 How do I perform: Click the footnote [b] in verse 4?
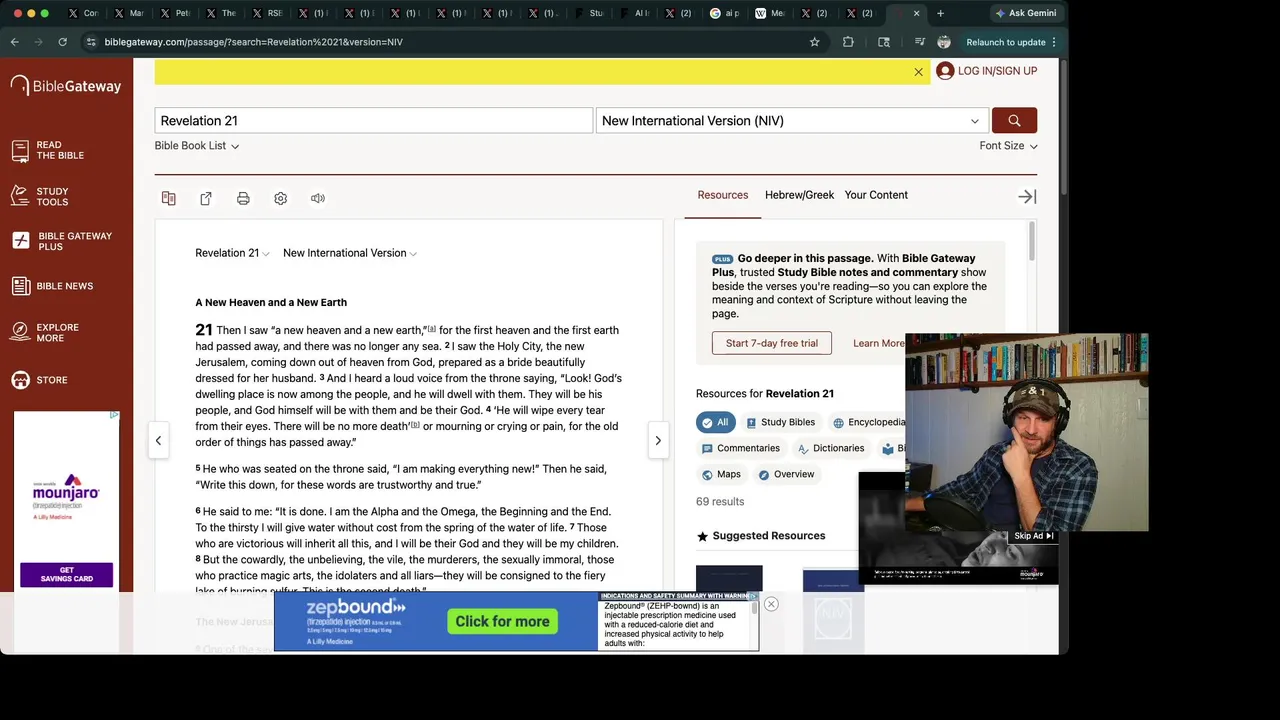[x=414, y=424]
